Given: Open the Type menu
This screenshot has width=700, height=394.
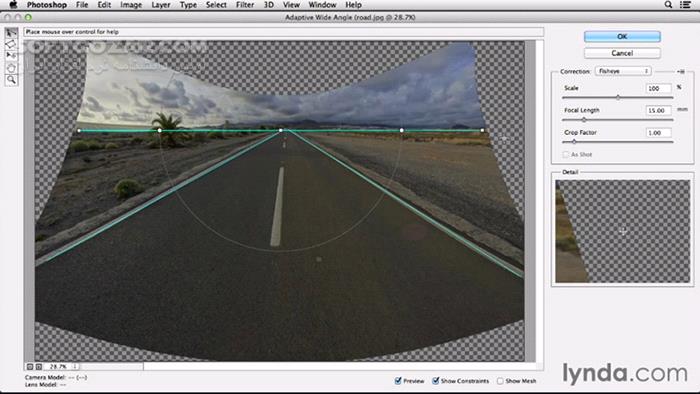Looking at the screenshot, I should [188, 5].
